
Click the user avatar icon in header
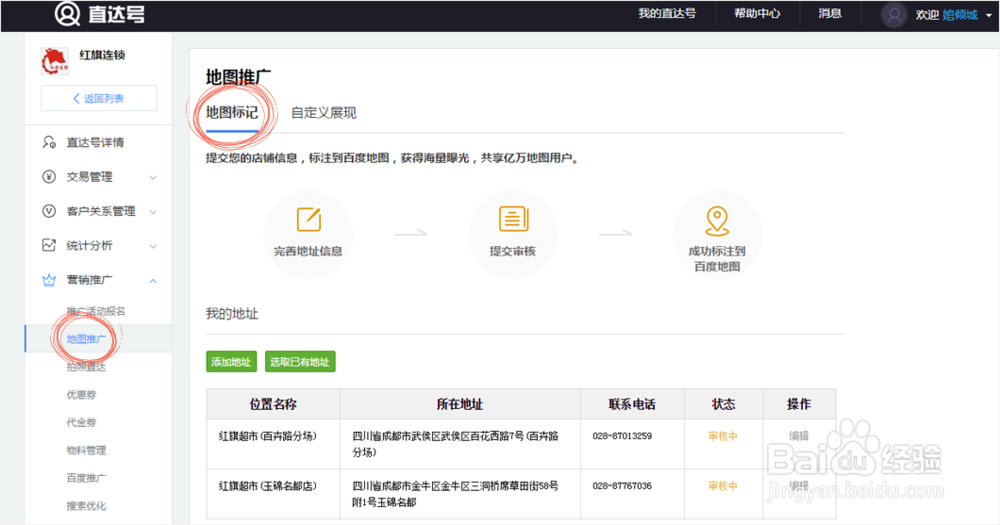point(894,15)
